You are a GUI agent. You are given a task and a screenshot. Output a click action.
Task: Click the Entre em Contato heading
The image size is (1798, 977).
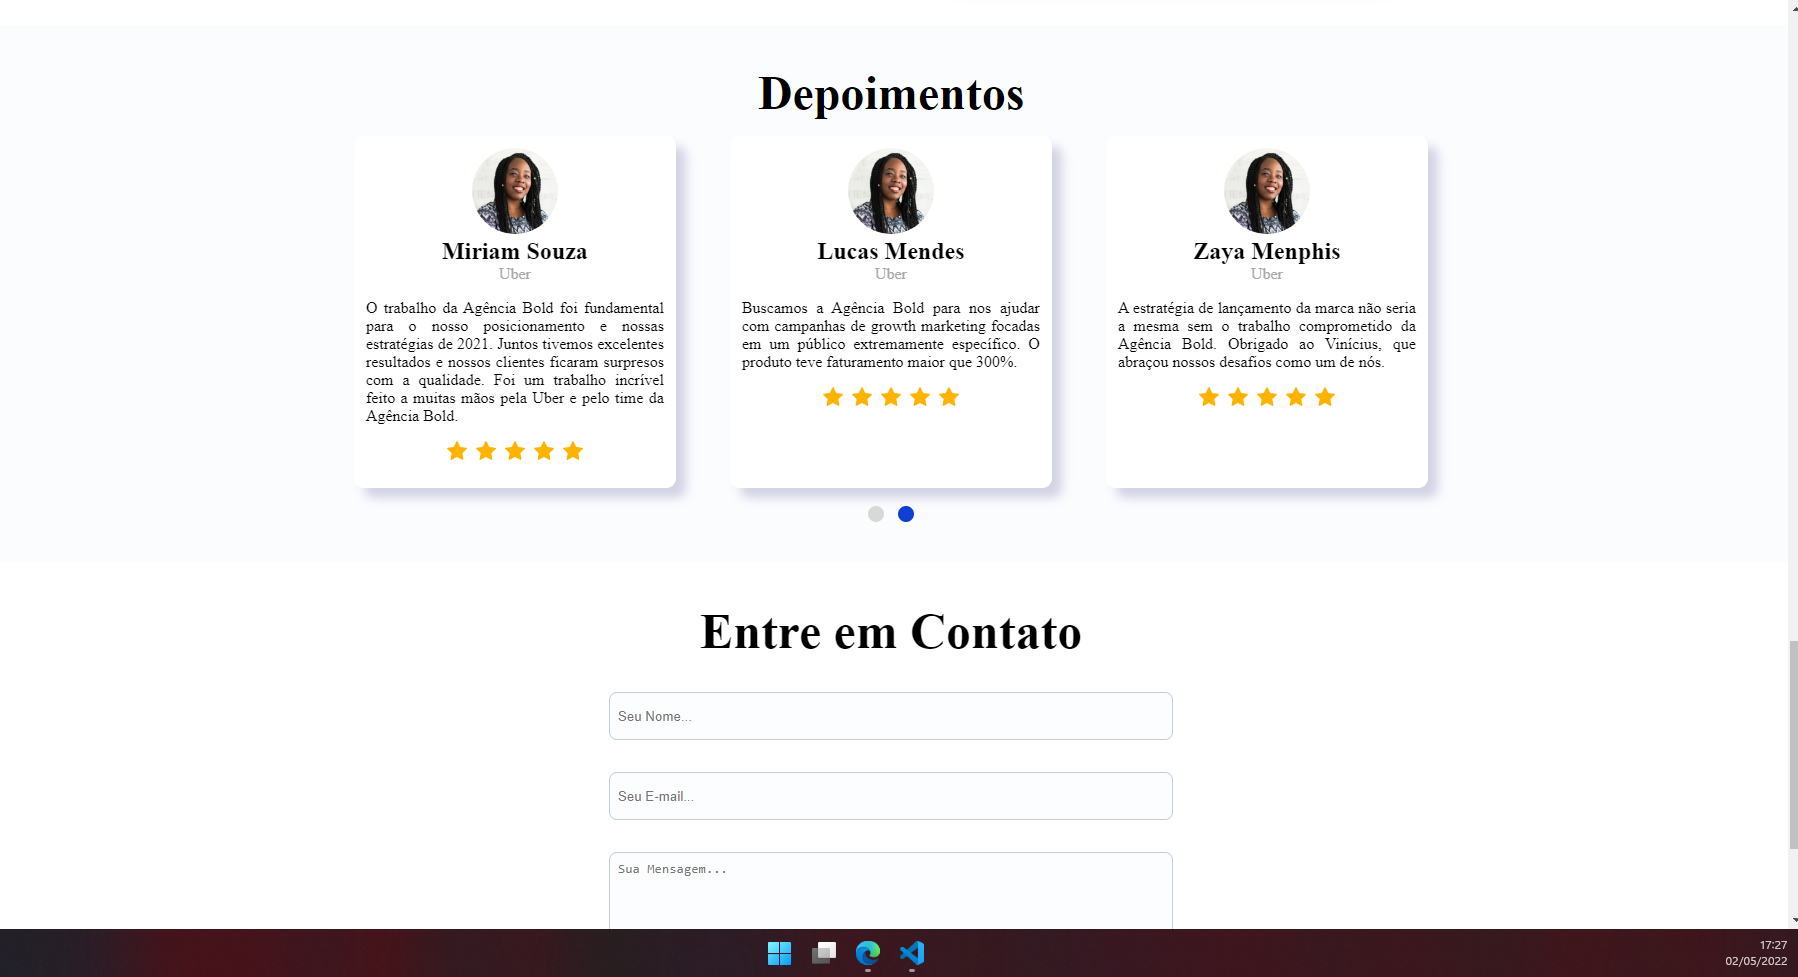click(891, 632)
